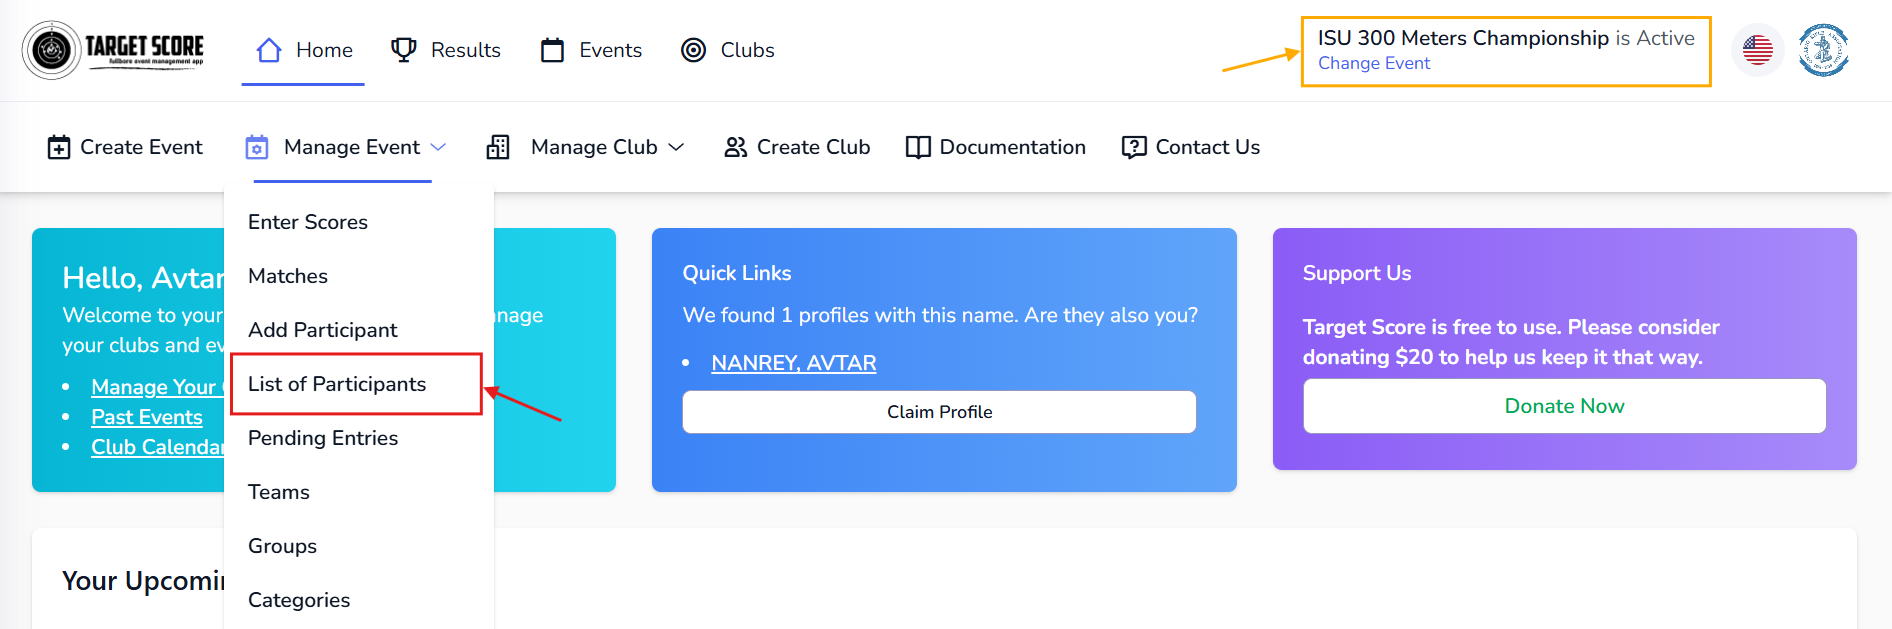Screen dimensions: 1892x629
Task: Open Contact Us via question-mark icon
Action: point(1134,147)
